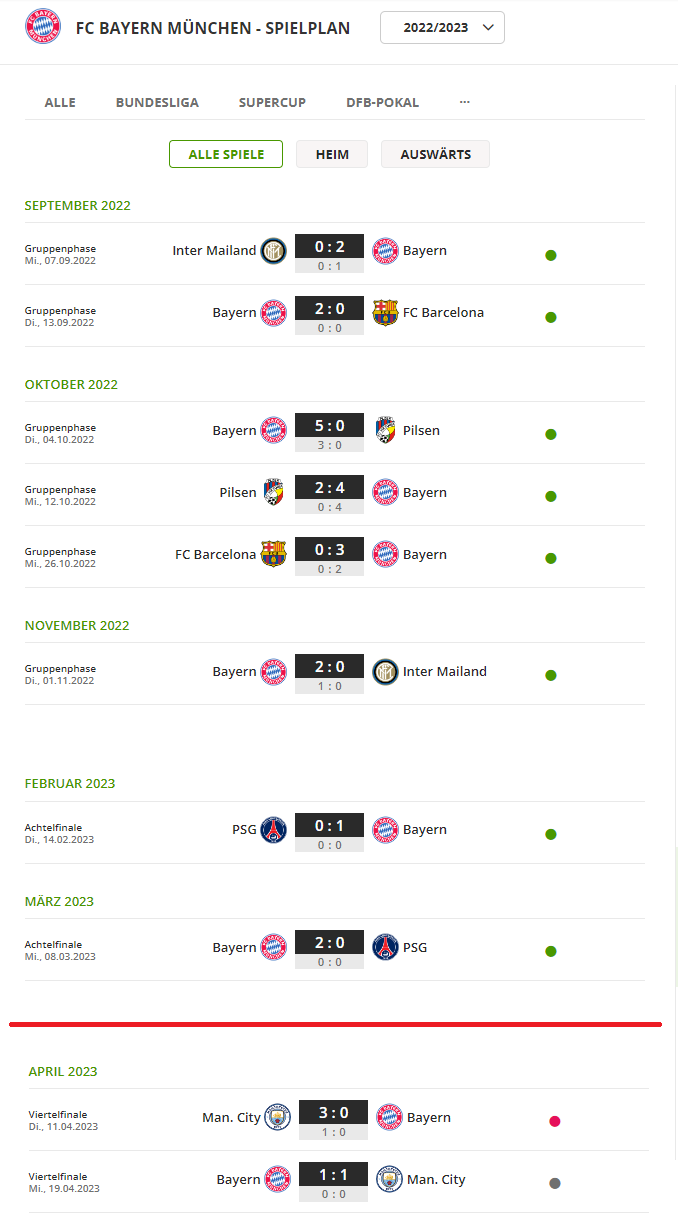Click the FC Bayern crest in the page header
Image resolution: width=678 pixels, height=1222 pixels.
tap(41, 28)
